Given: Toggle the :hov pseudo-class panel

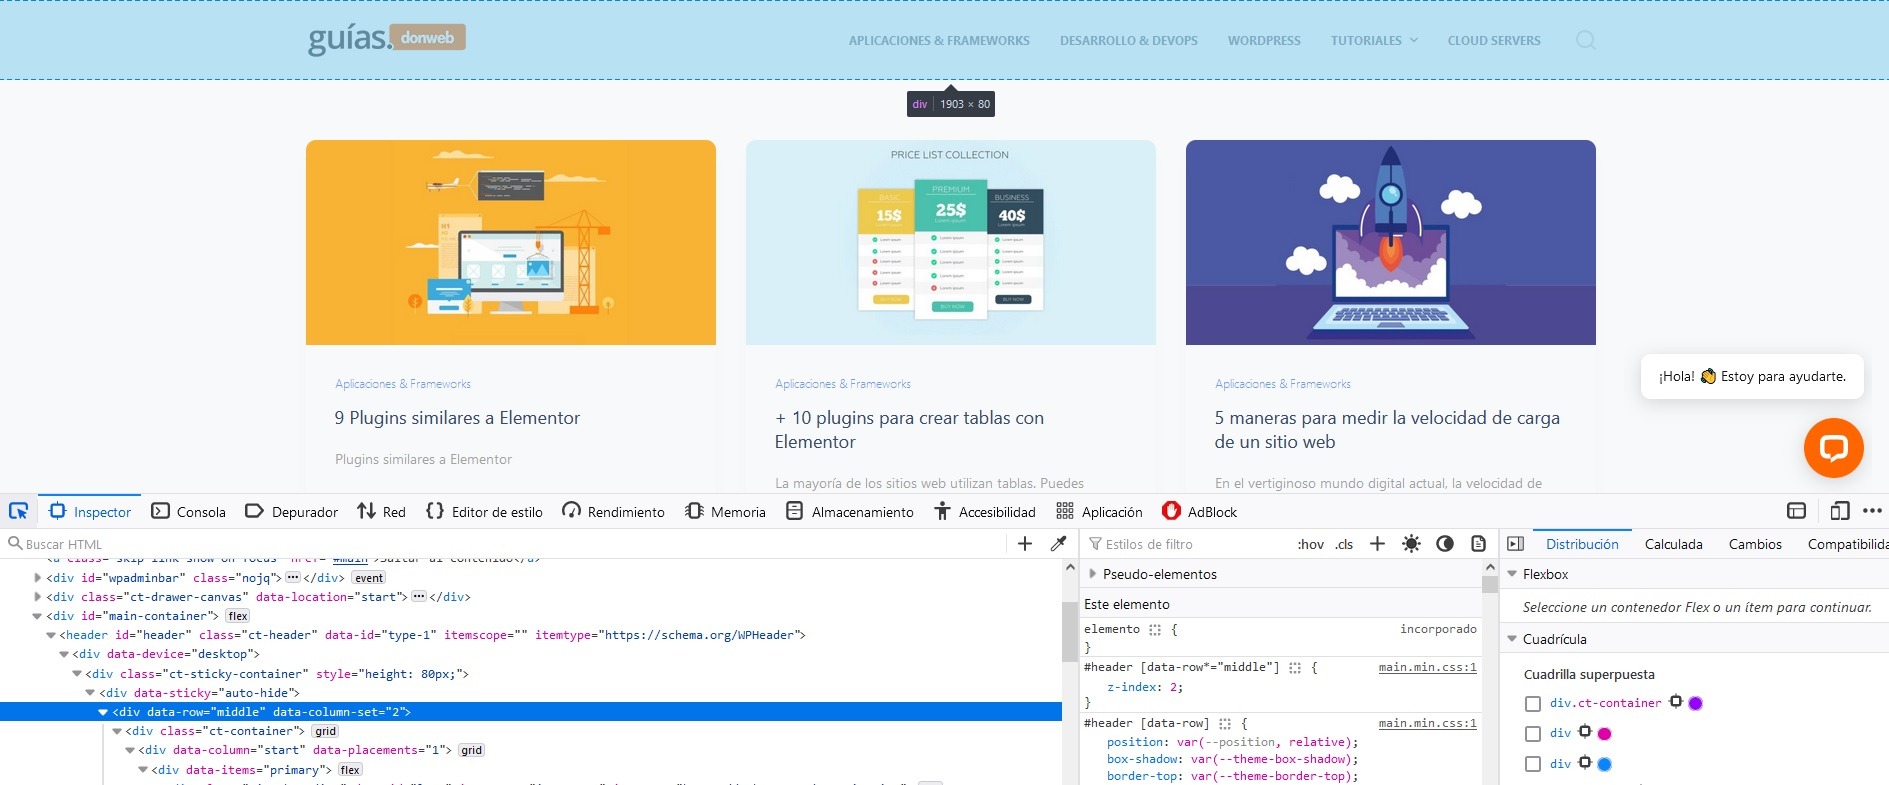Looking at the screenshot, I should click(1310, 544).
